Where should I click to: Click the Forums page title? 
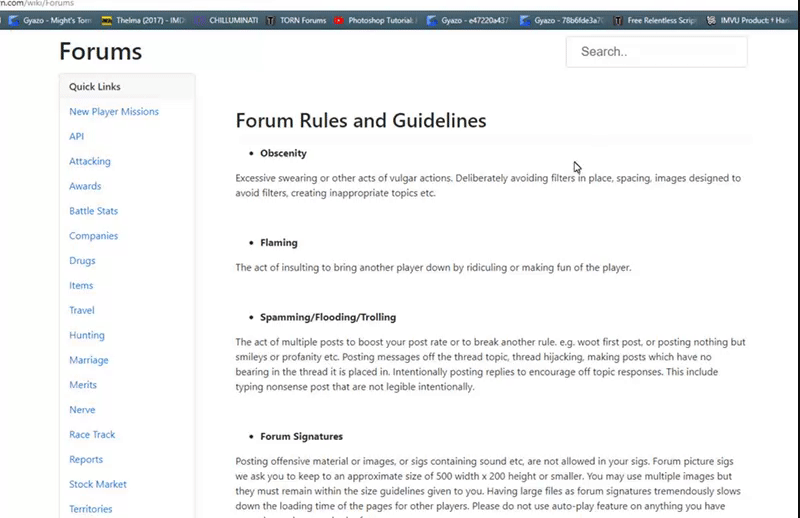(101, 52)
